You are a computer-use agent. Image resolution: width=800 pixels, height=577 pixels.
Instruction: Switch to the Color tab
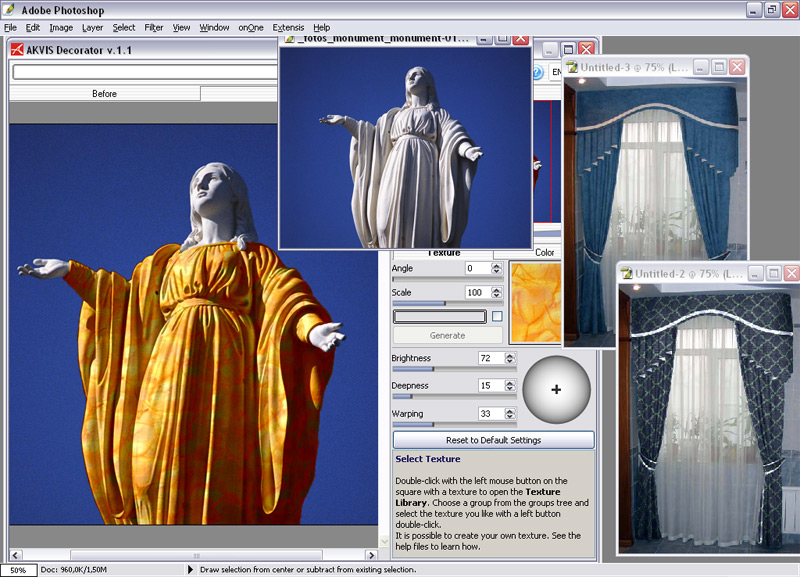(545, 253)
